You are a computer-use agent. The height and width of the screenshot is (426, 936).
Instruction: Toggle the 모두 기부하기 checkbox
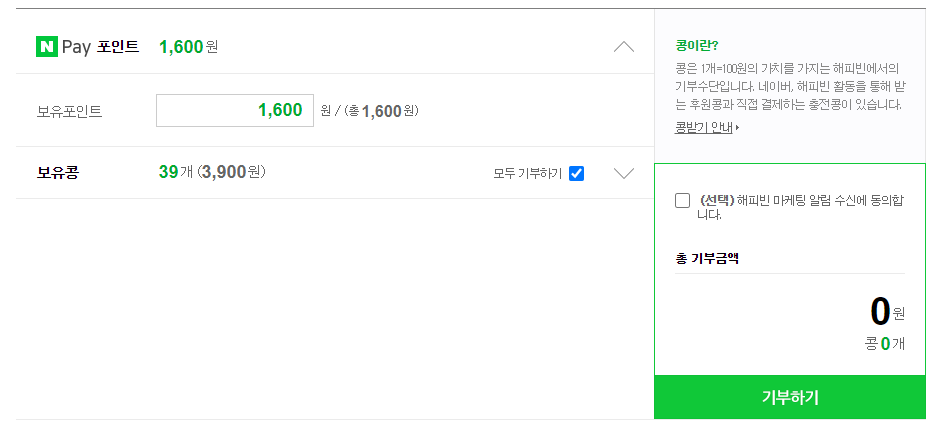(x=576, y=173)
